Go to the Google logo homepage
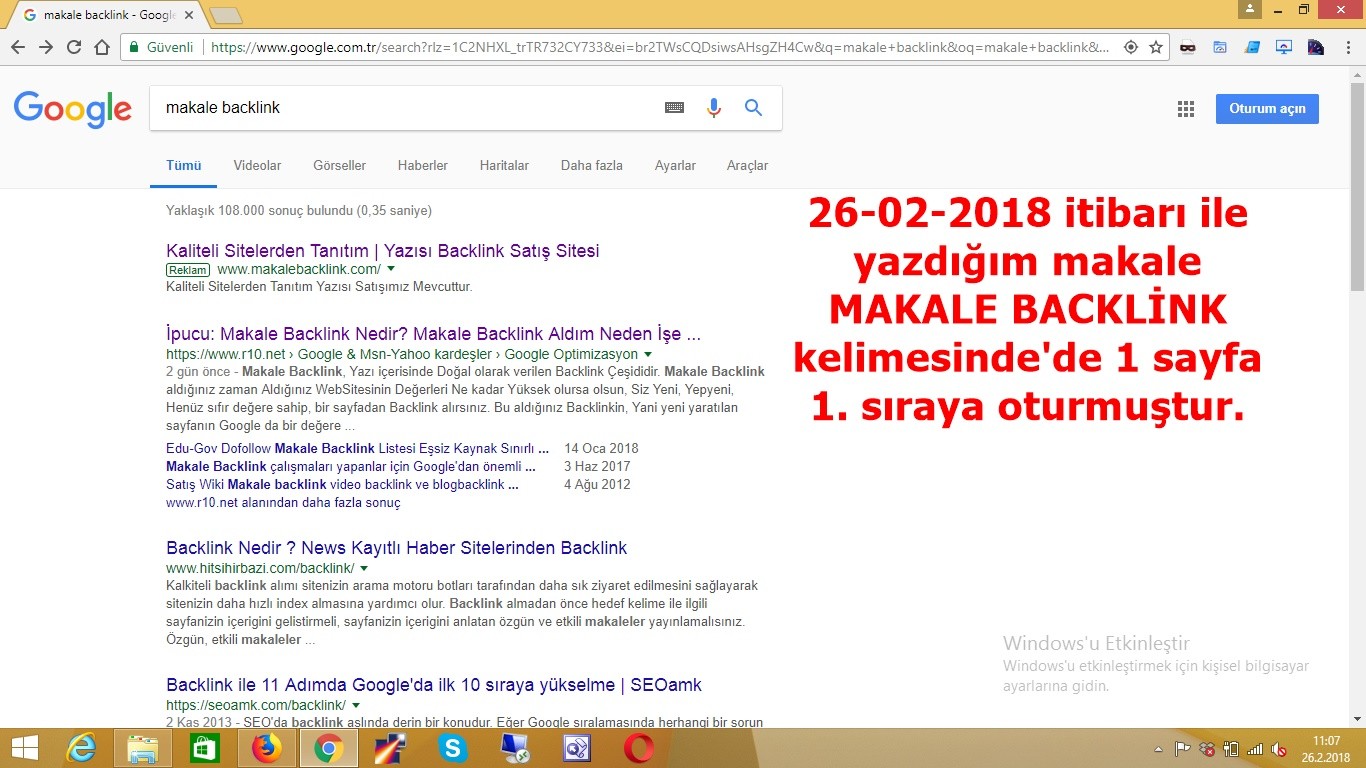Screen dimensions: 1366x768 click(x=73, y=109)
